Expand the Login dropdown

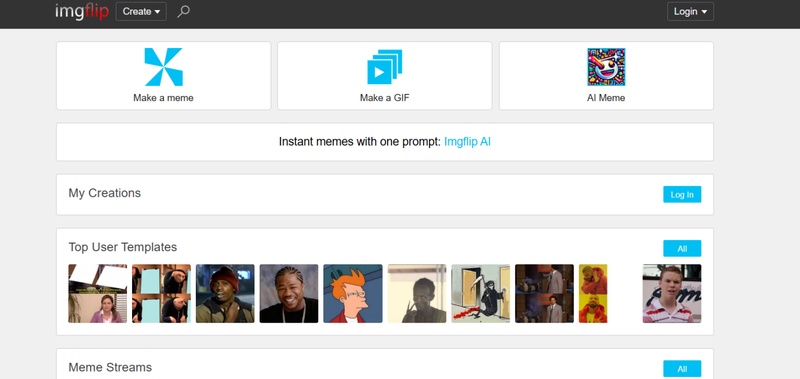tap(690, 11)
